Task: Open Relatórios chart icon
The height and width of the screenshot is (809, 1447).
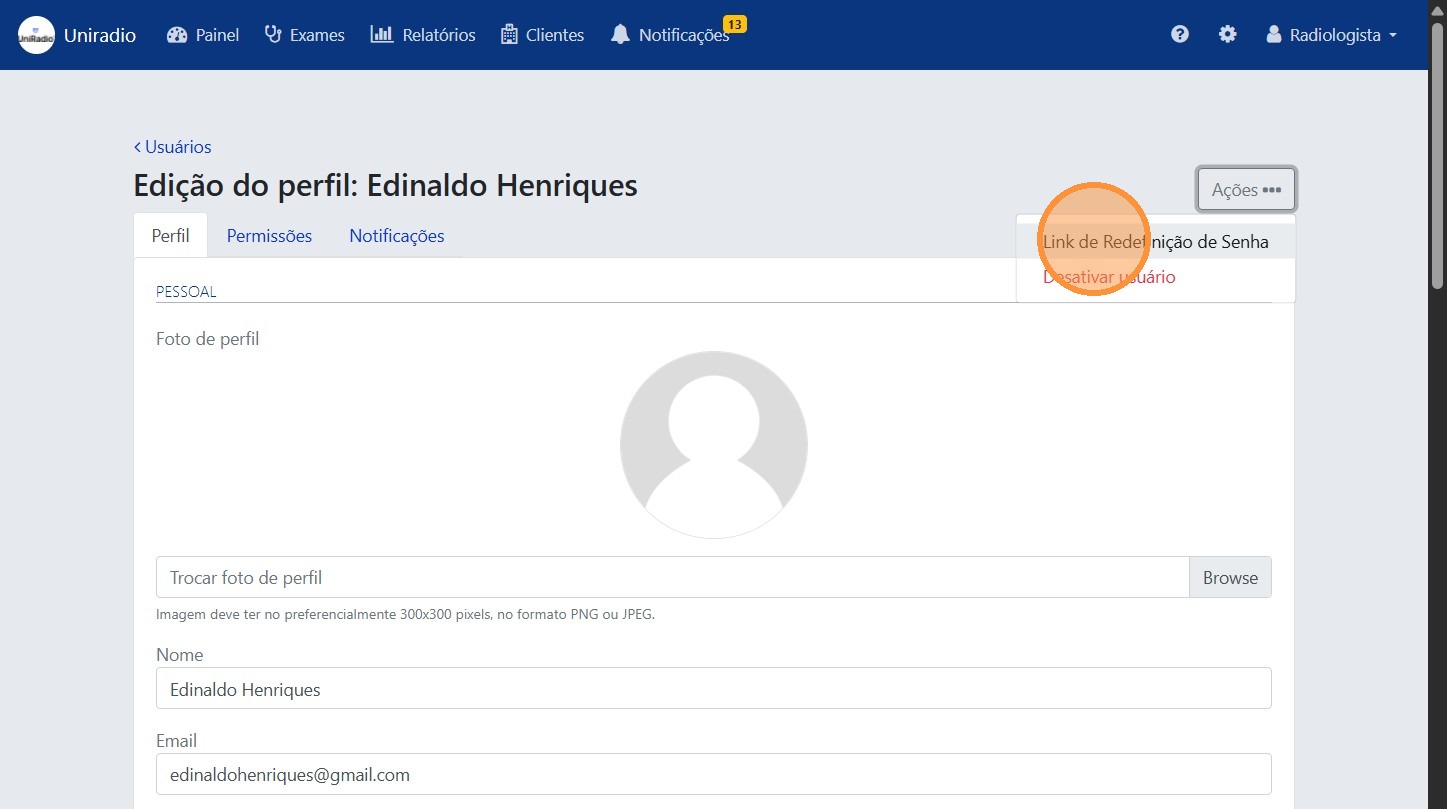Action: 381,35
